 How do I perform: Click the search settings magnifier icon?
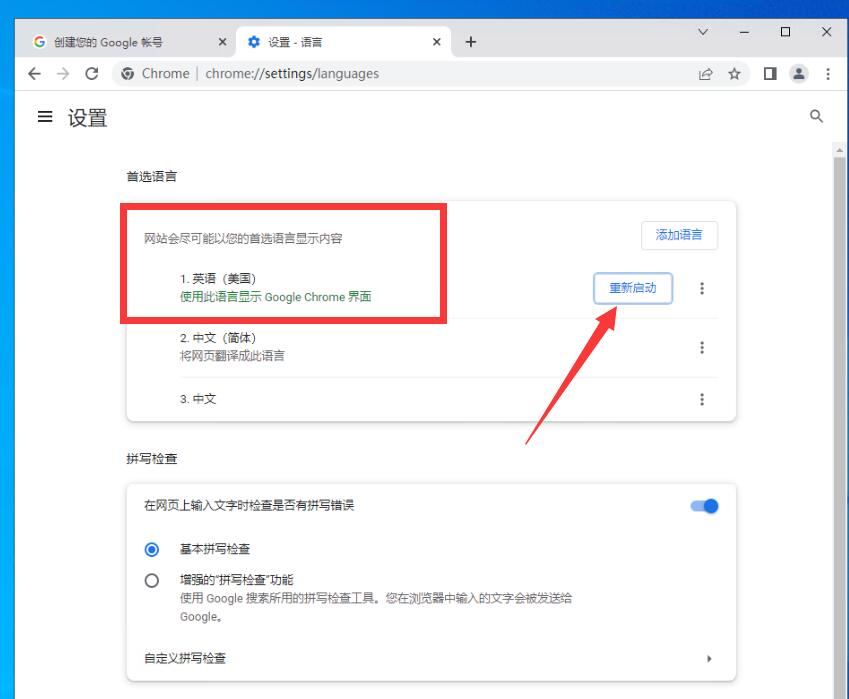click(816, 117)
